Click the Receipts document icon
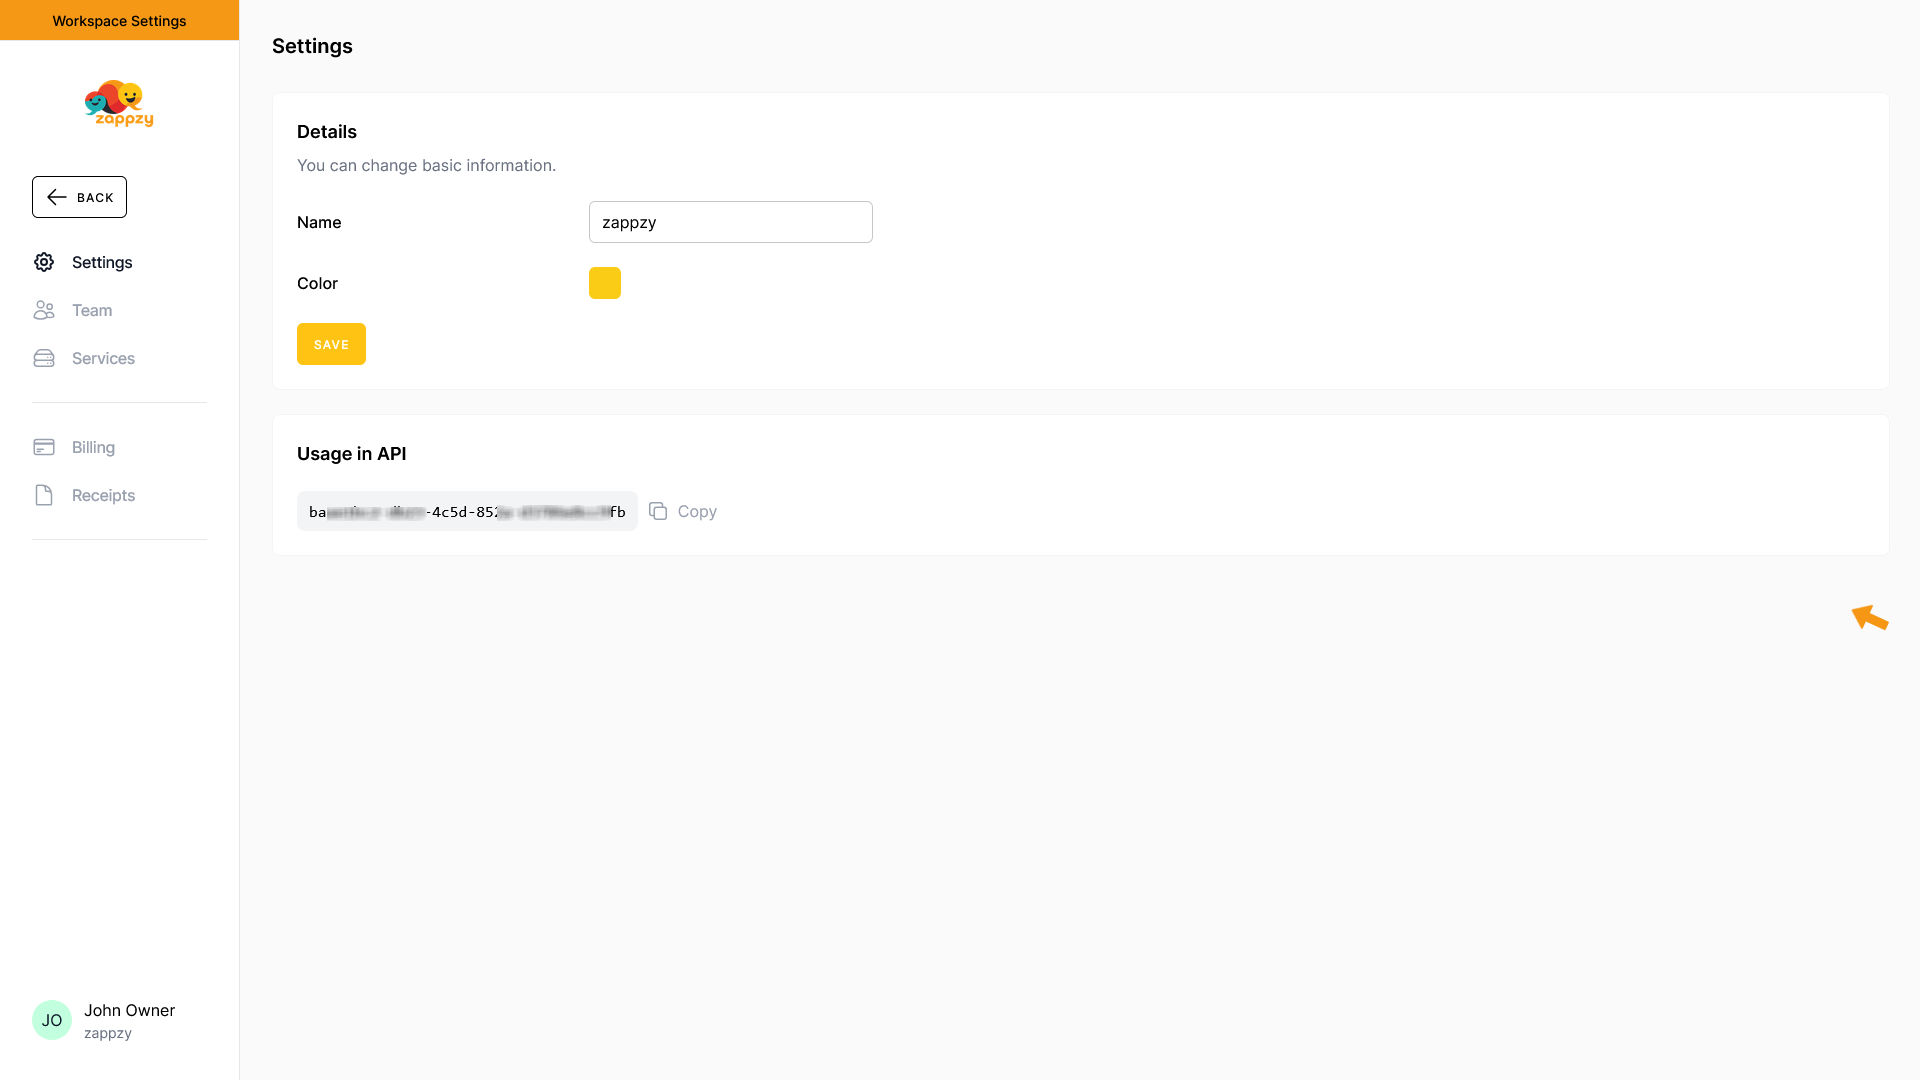Viewport: 1920px width, 1080px height. coord(44,495)
